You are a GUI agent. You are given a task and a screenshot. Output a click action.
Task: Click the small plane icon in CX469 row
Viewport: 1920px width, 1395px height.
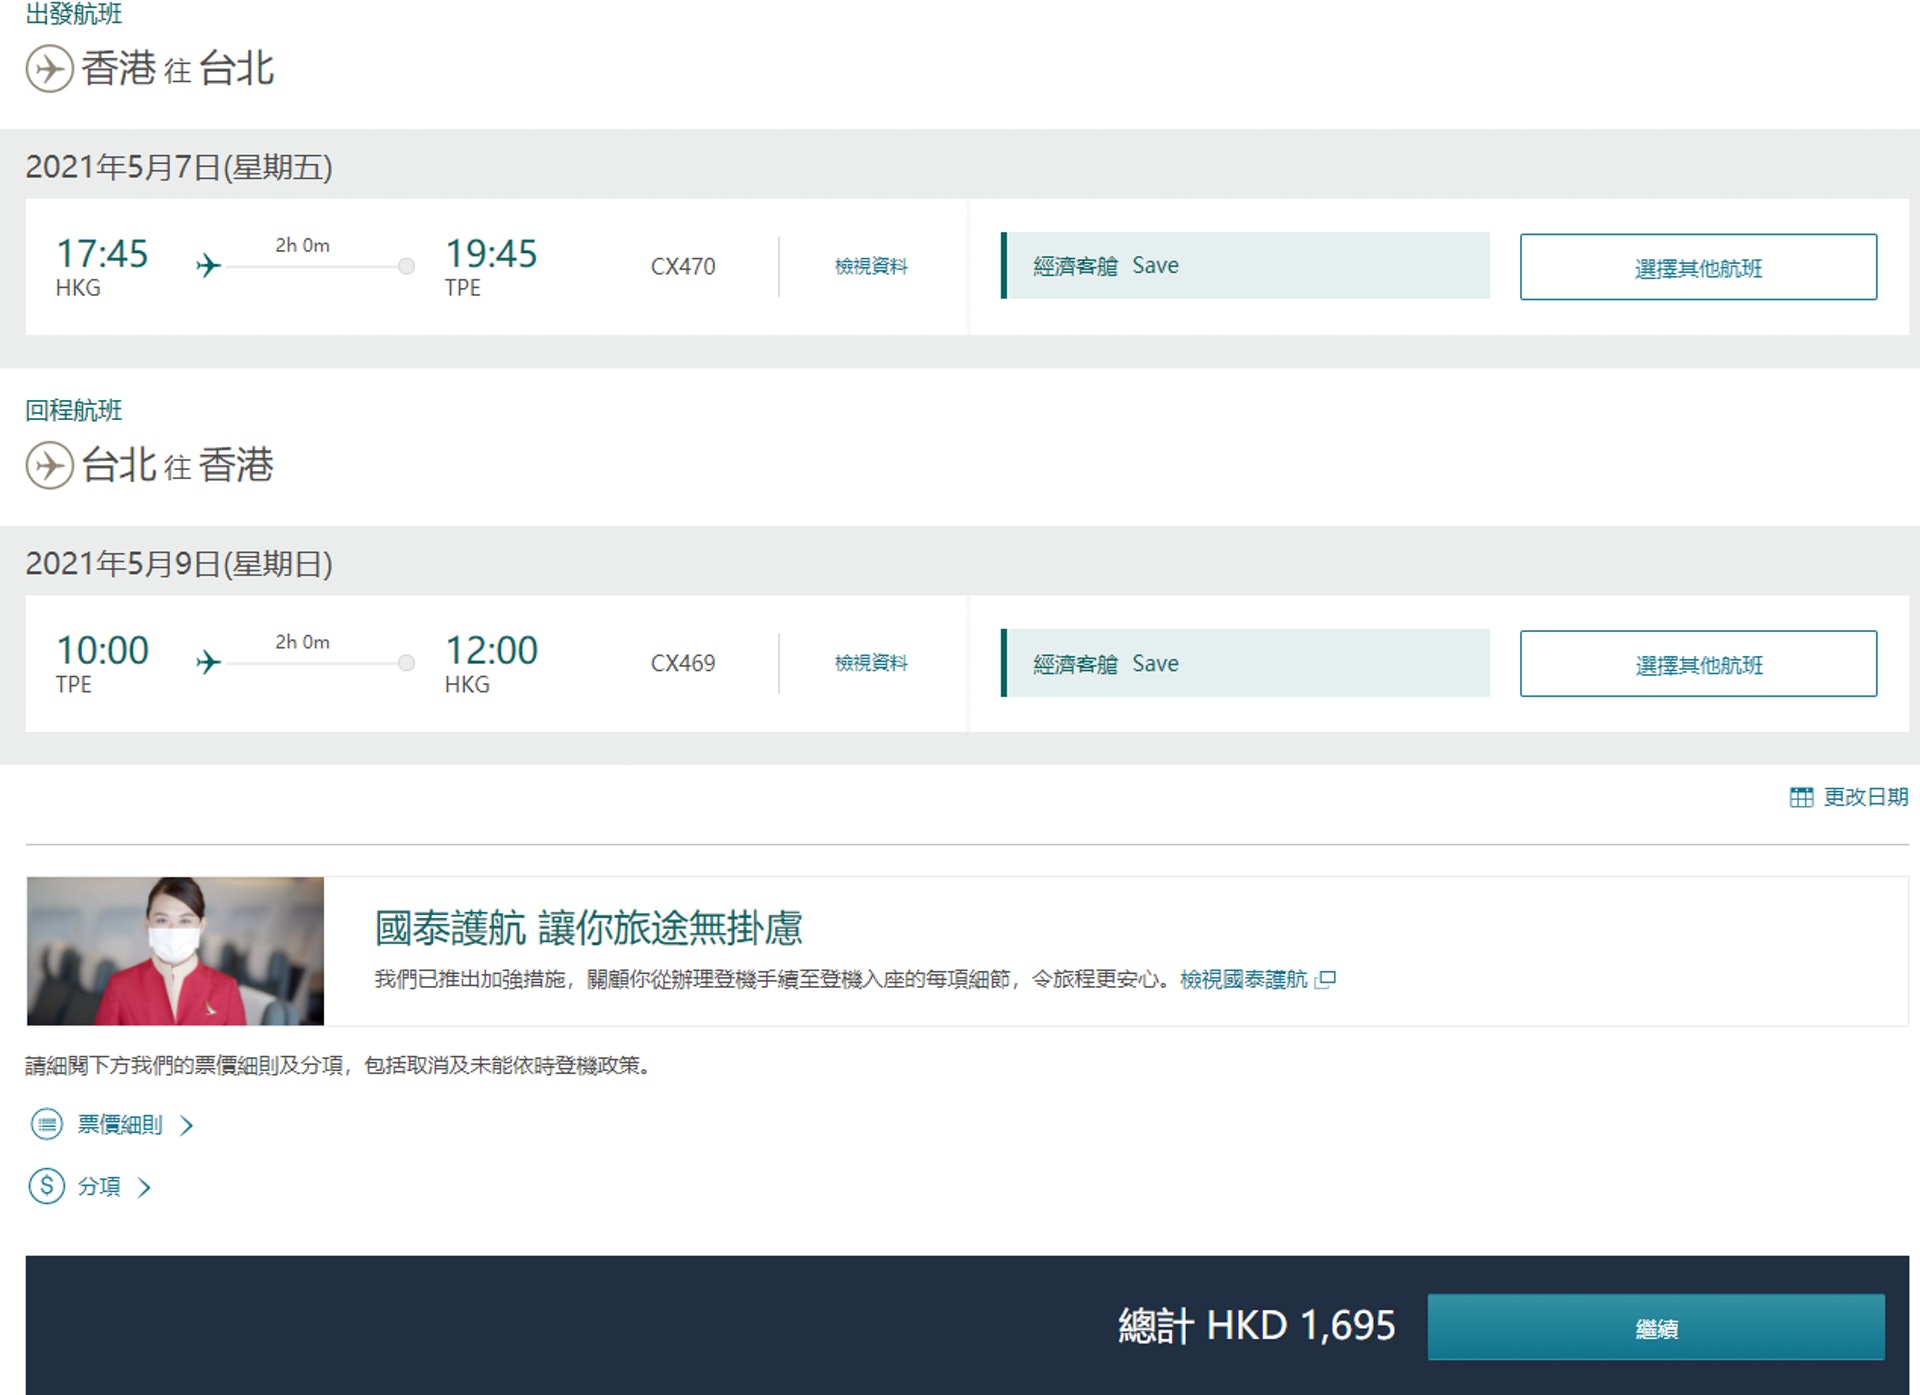pos(208,662)
